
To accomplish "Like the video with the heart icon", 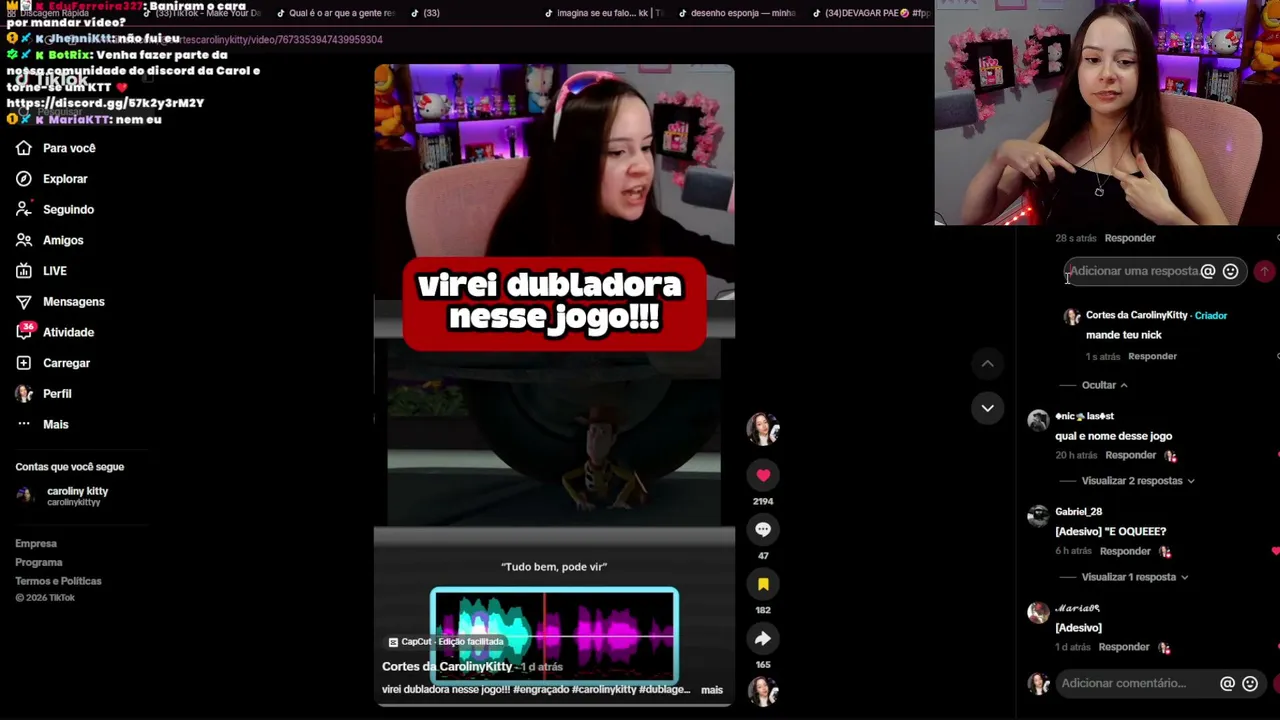I will pyautogui.click(x=763, y=475).
